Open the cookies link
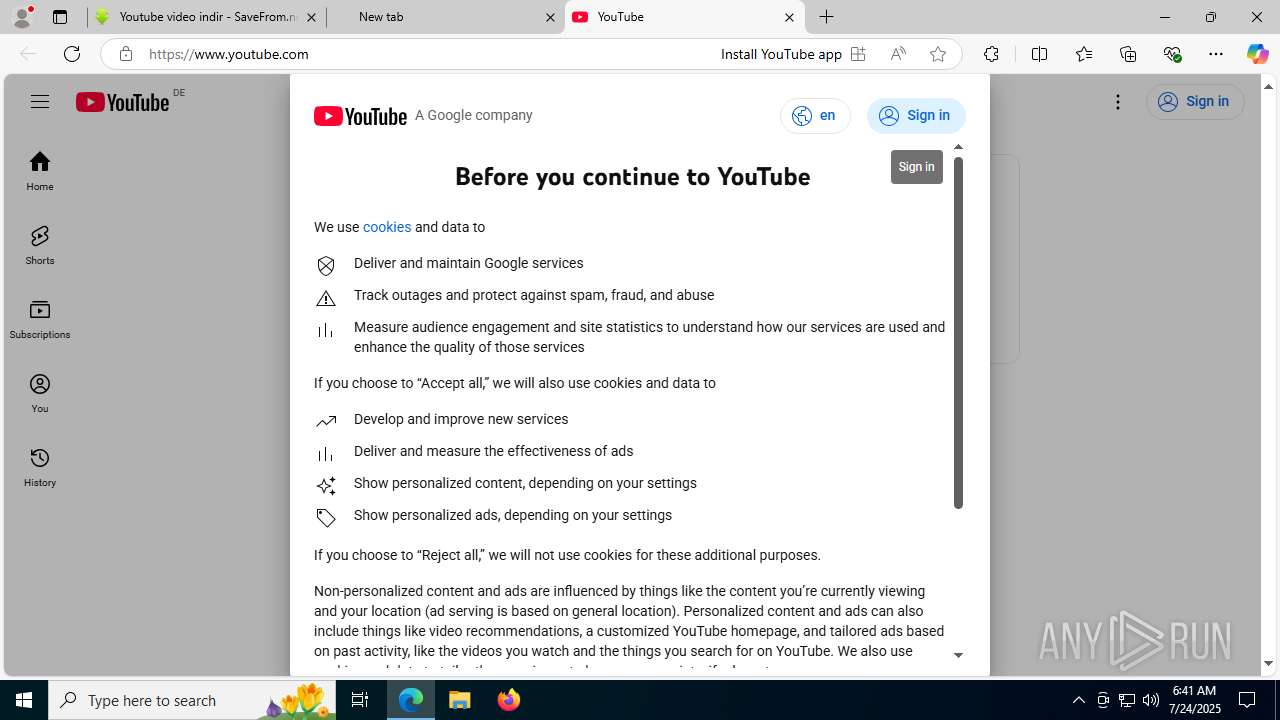This screenshot has height=720, width=1280. [387, 227]
